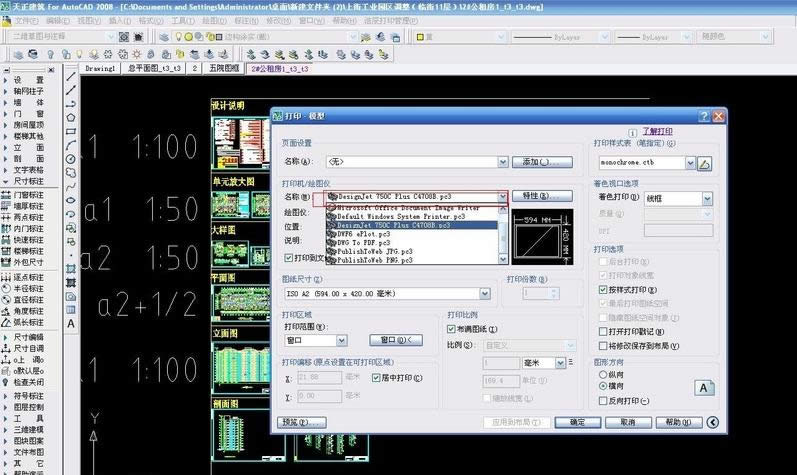
Task: Select the Polygon draw tool
Action: pos(71,117)
